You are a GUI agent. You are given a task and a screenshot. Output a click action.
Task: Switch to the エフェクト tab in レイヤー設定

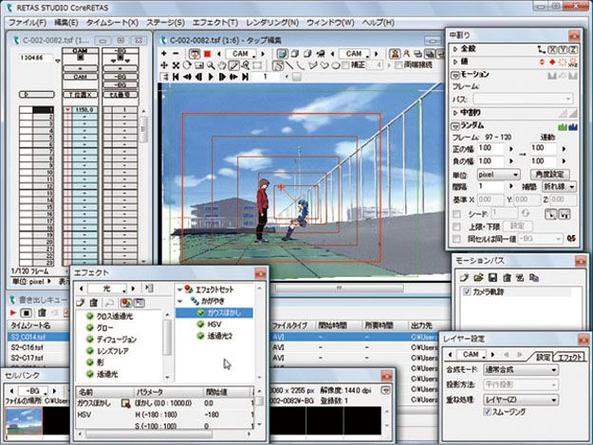point(570,356)
